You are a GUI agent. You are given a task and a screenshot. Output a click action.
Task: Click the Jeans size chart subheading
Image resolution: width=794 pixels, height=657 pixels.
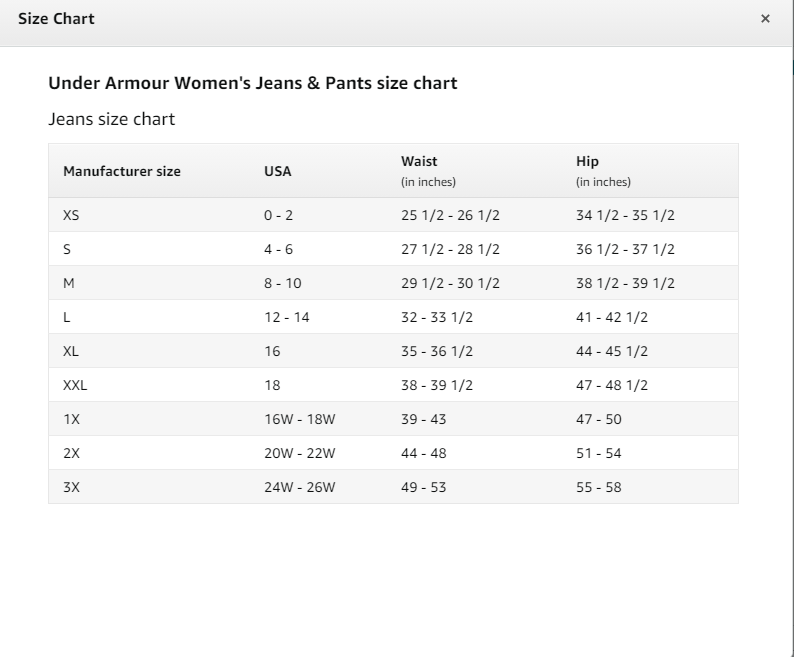pyautogui.click(x=111, y=119)
